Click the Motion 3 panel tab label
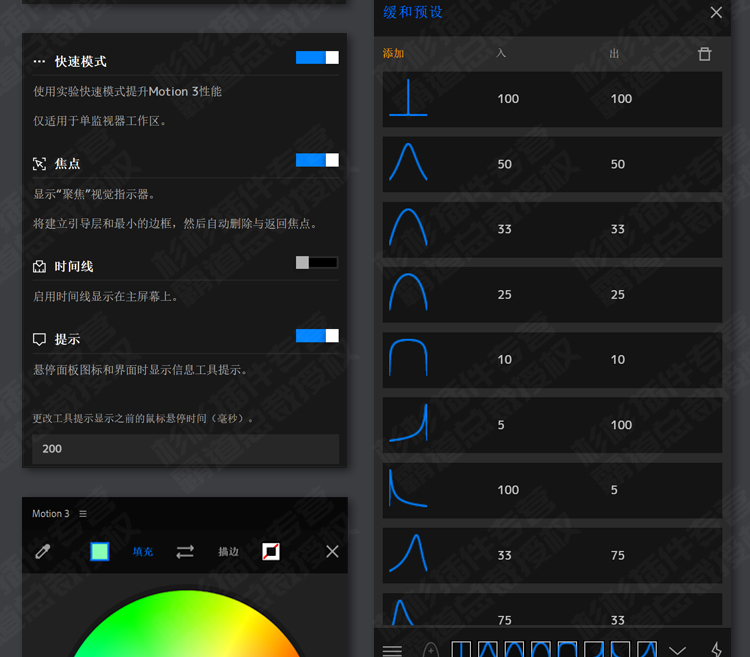Viewport: 750px width, 657px height. click(x=51, y=514)
